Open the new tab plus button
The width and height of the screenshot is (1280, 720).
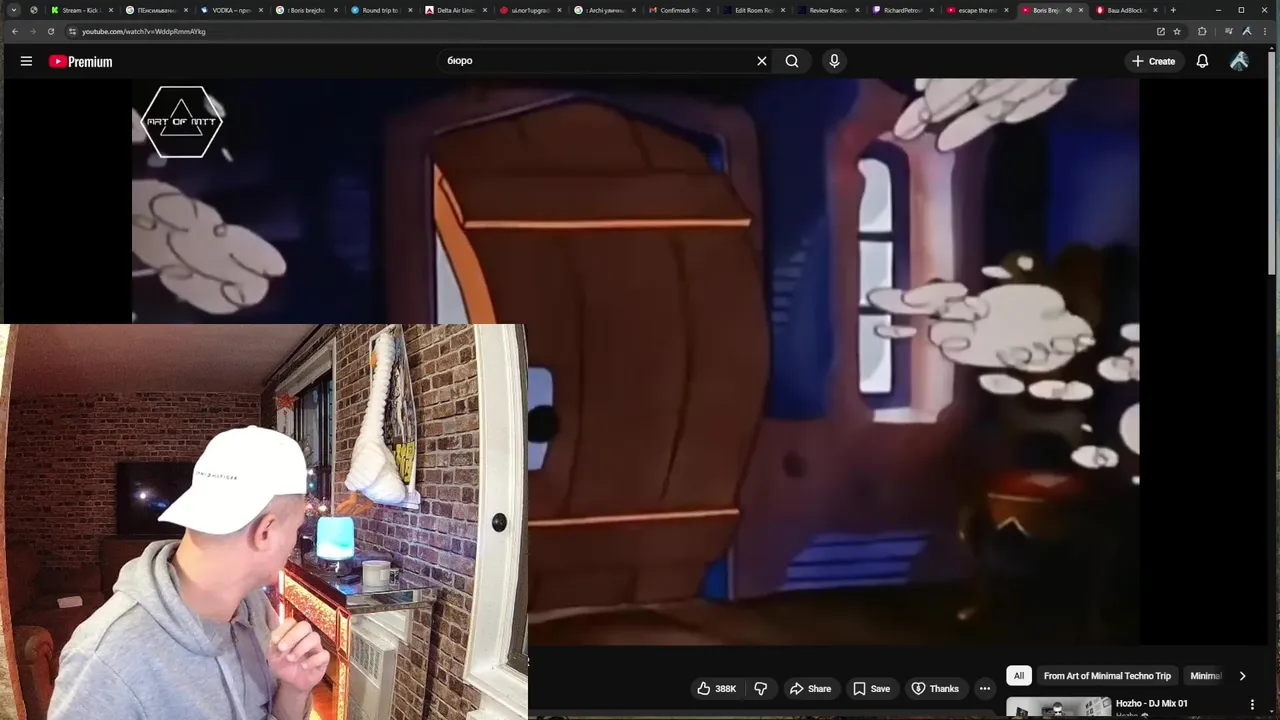pos(1173,10)
